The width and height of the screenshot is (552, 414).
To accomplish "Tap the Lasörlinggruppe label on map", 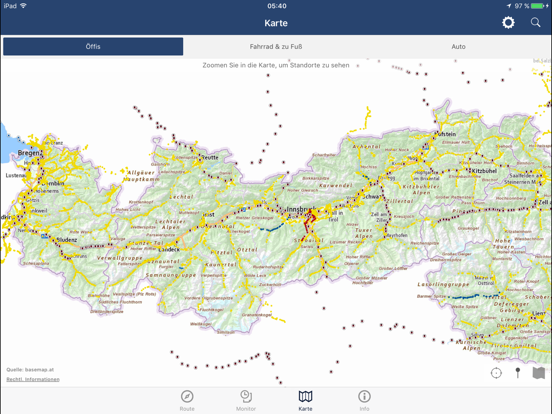I will [x=443, y=284].
